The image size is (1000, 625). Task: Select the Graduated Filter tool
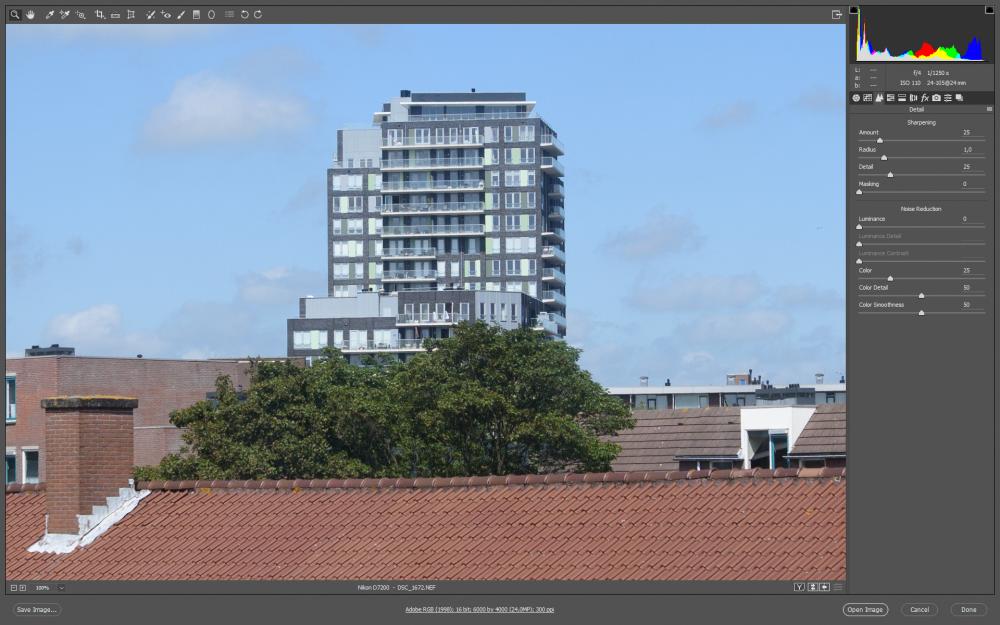pyautogui.click(x=196, y=14)
